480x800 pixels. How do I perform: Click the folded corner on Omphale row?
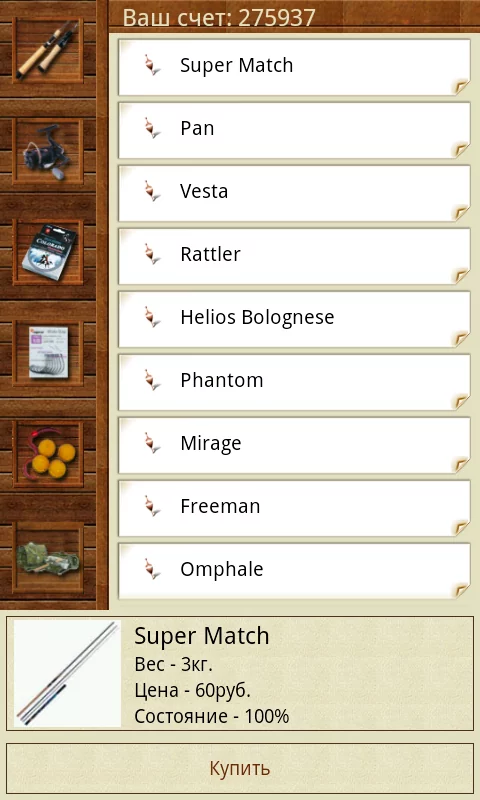(x=462, y=590)
